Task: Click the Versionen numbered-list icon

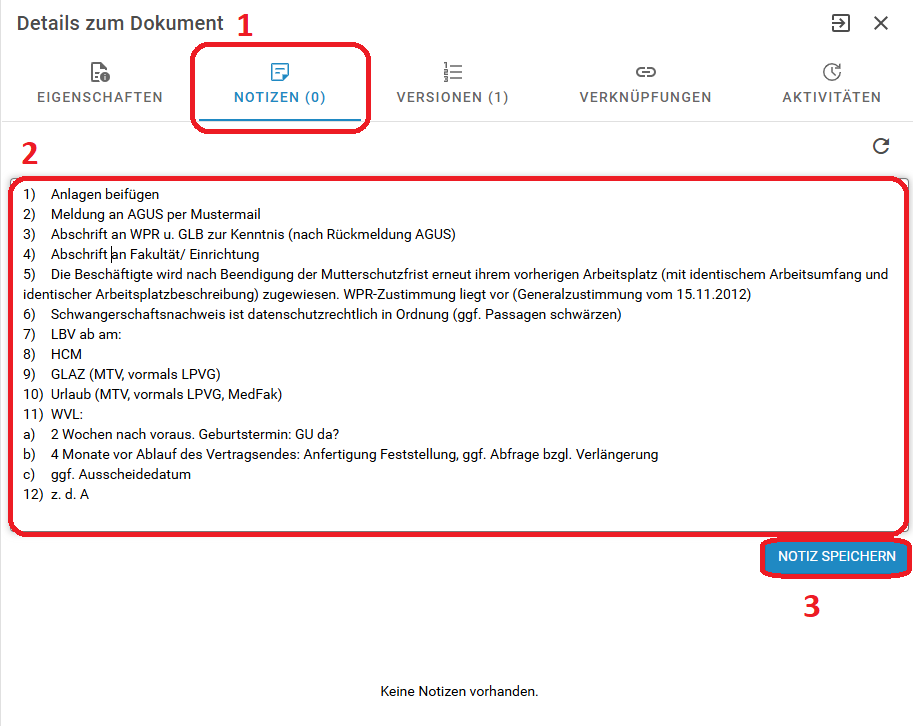Action: tap(452, 72)
